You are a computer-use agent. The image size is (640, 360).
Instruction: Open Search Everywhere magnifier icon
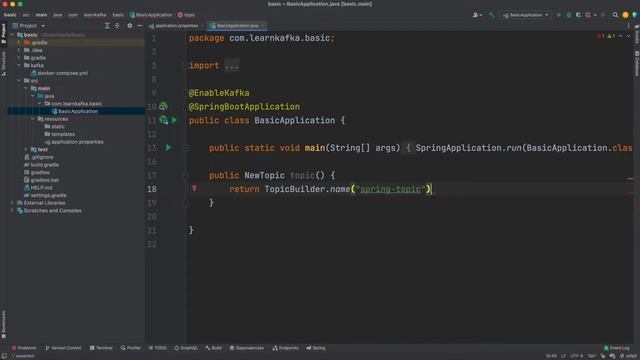point(615,15)
